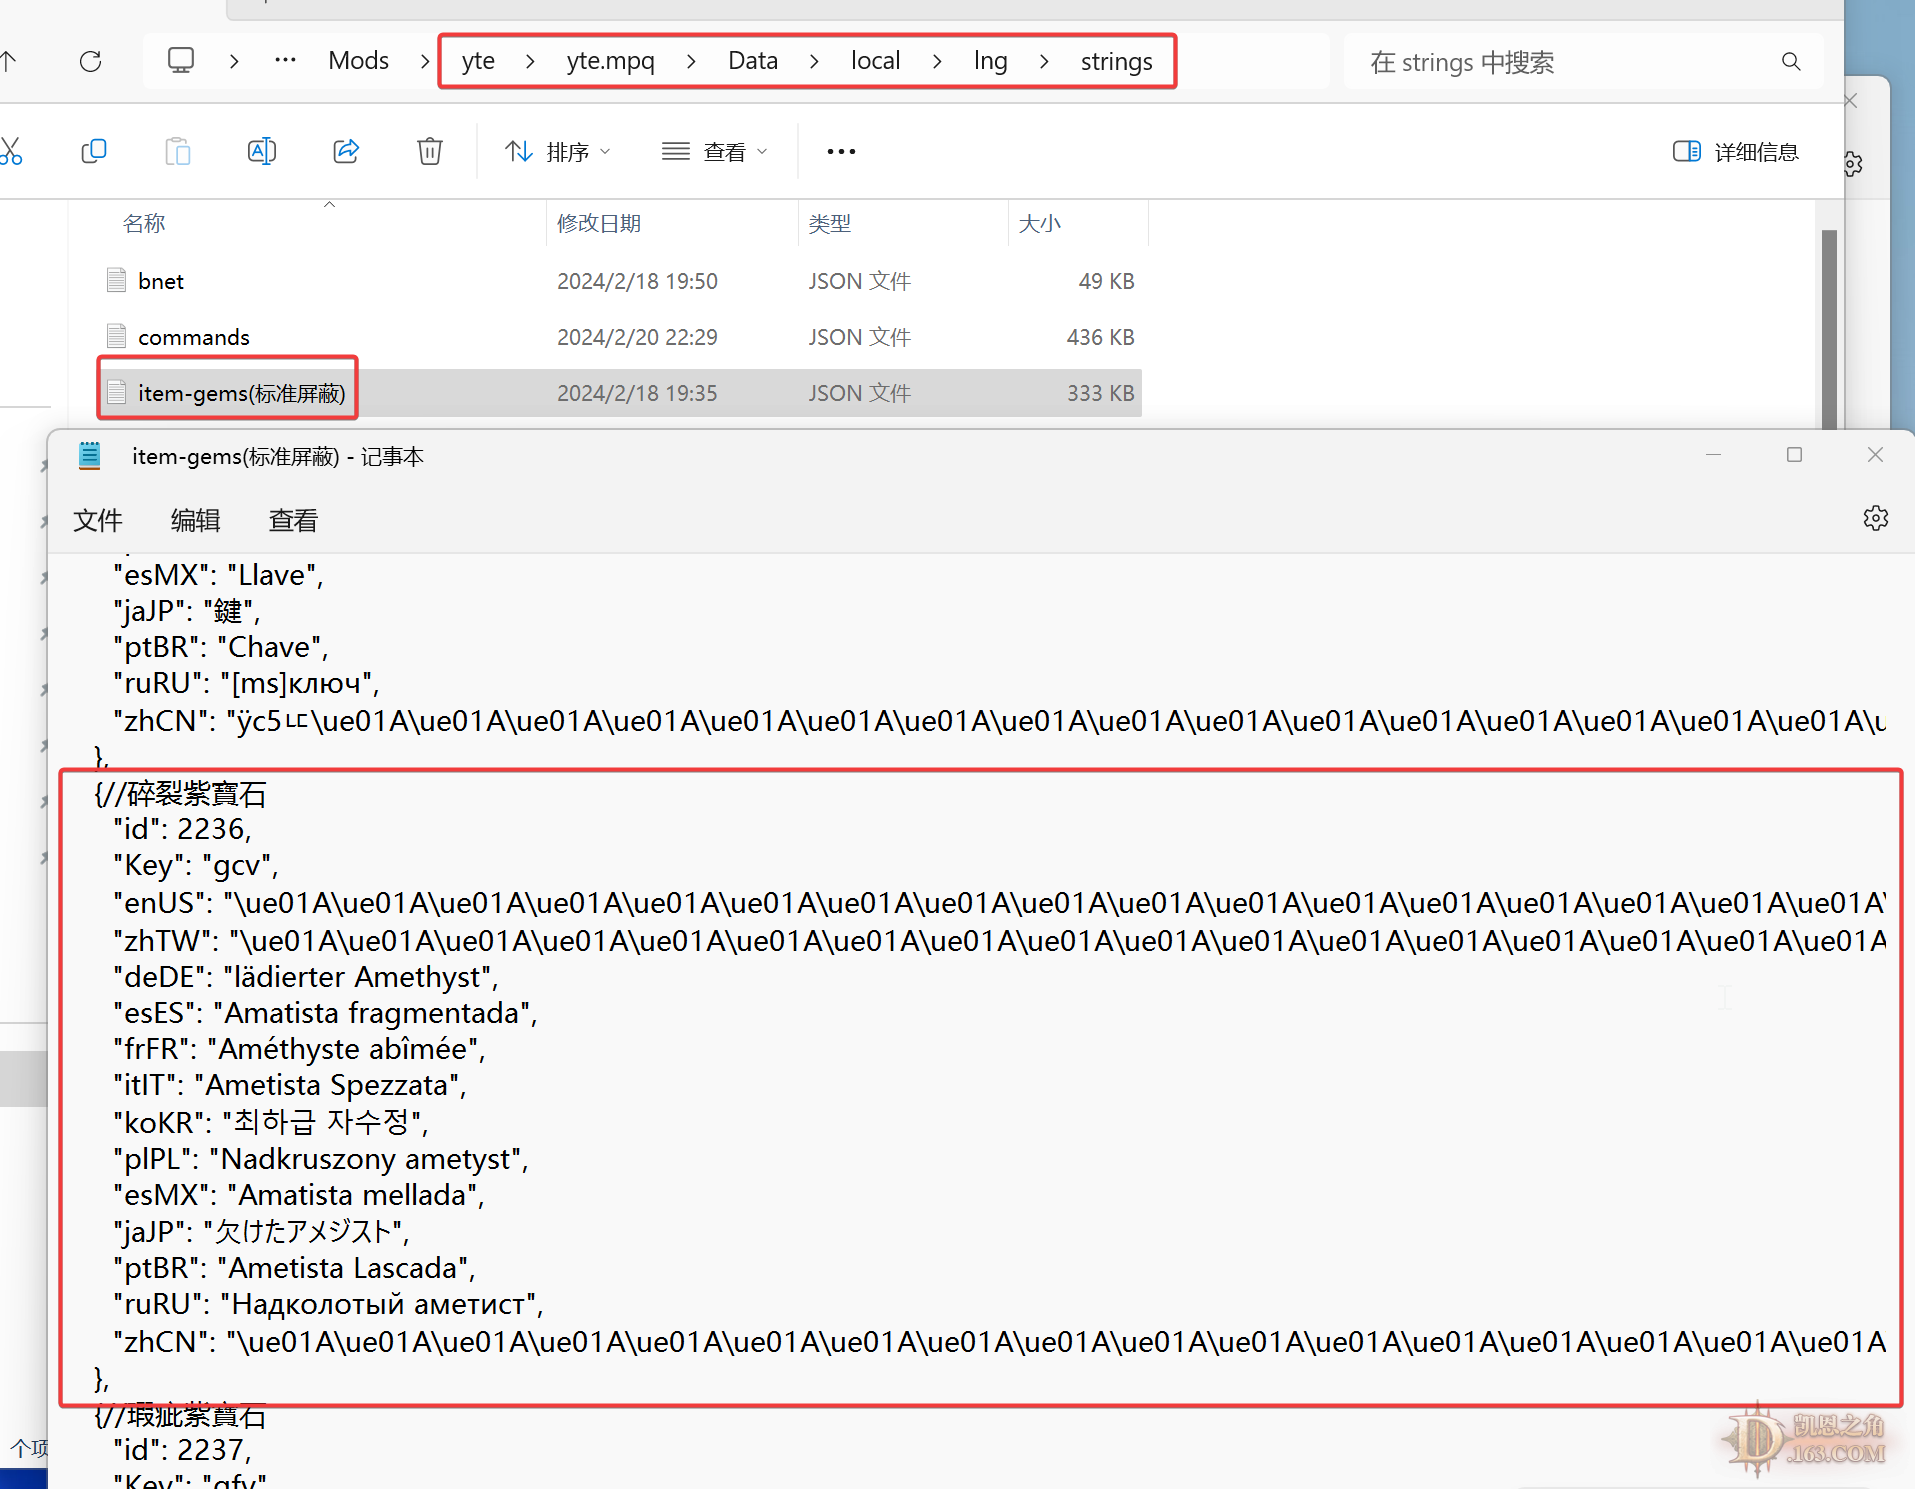Click the Refresh icon in Explorer
This screenshot has height=1489, width=1915.
[x=91, y=62]
